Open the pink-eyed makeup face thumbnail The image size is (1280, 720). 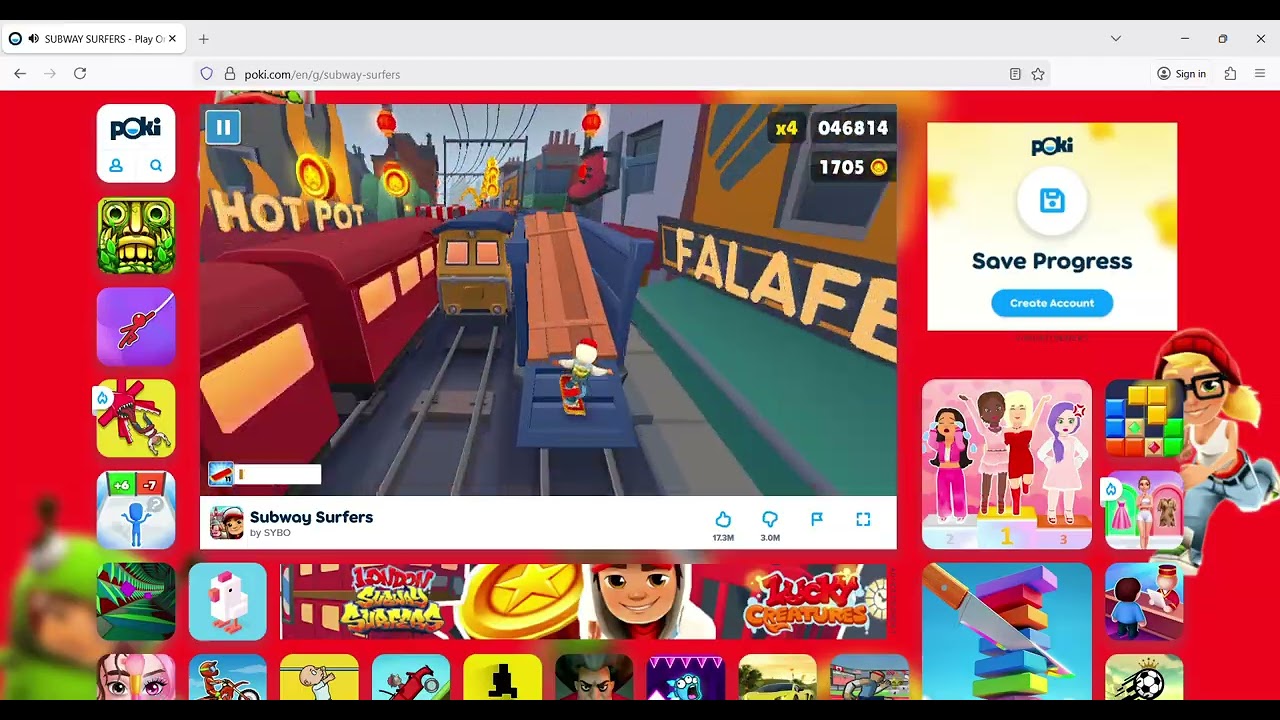[136, 677]
